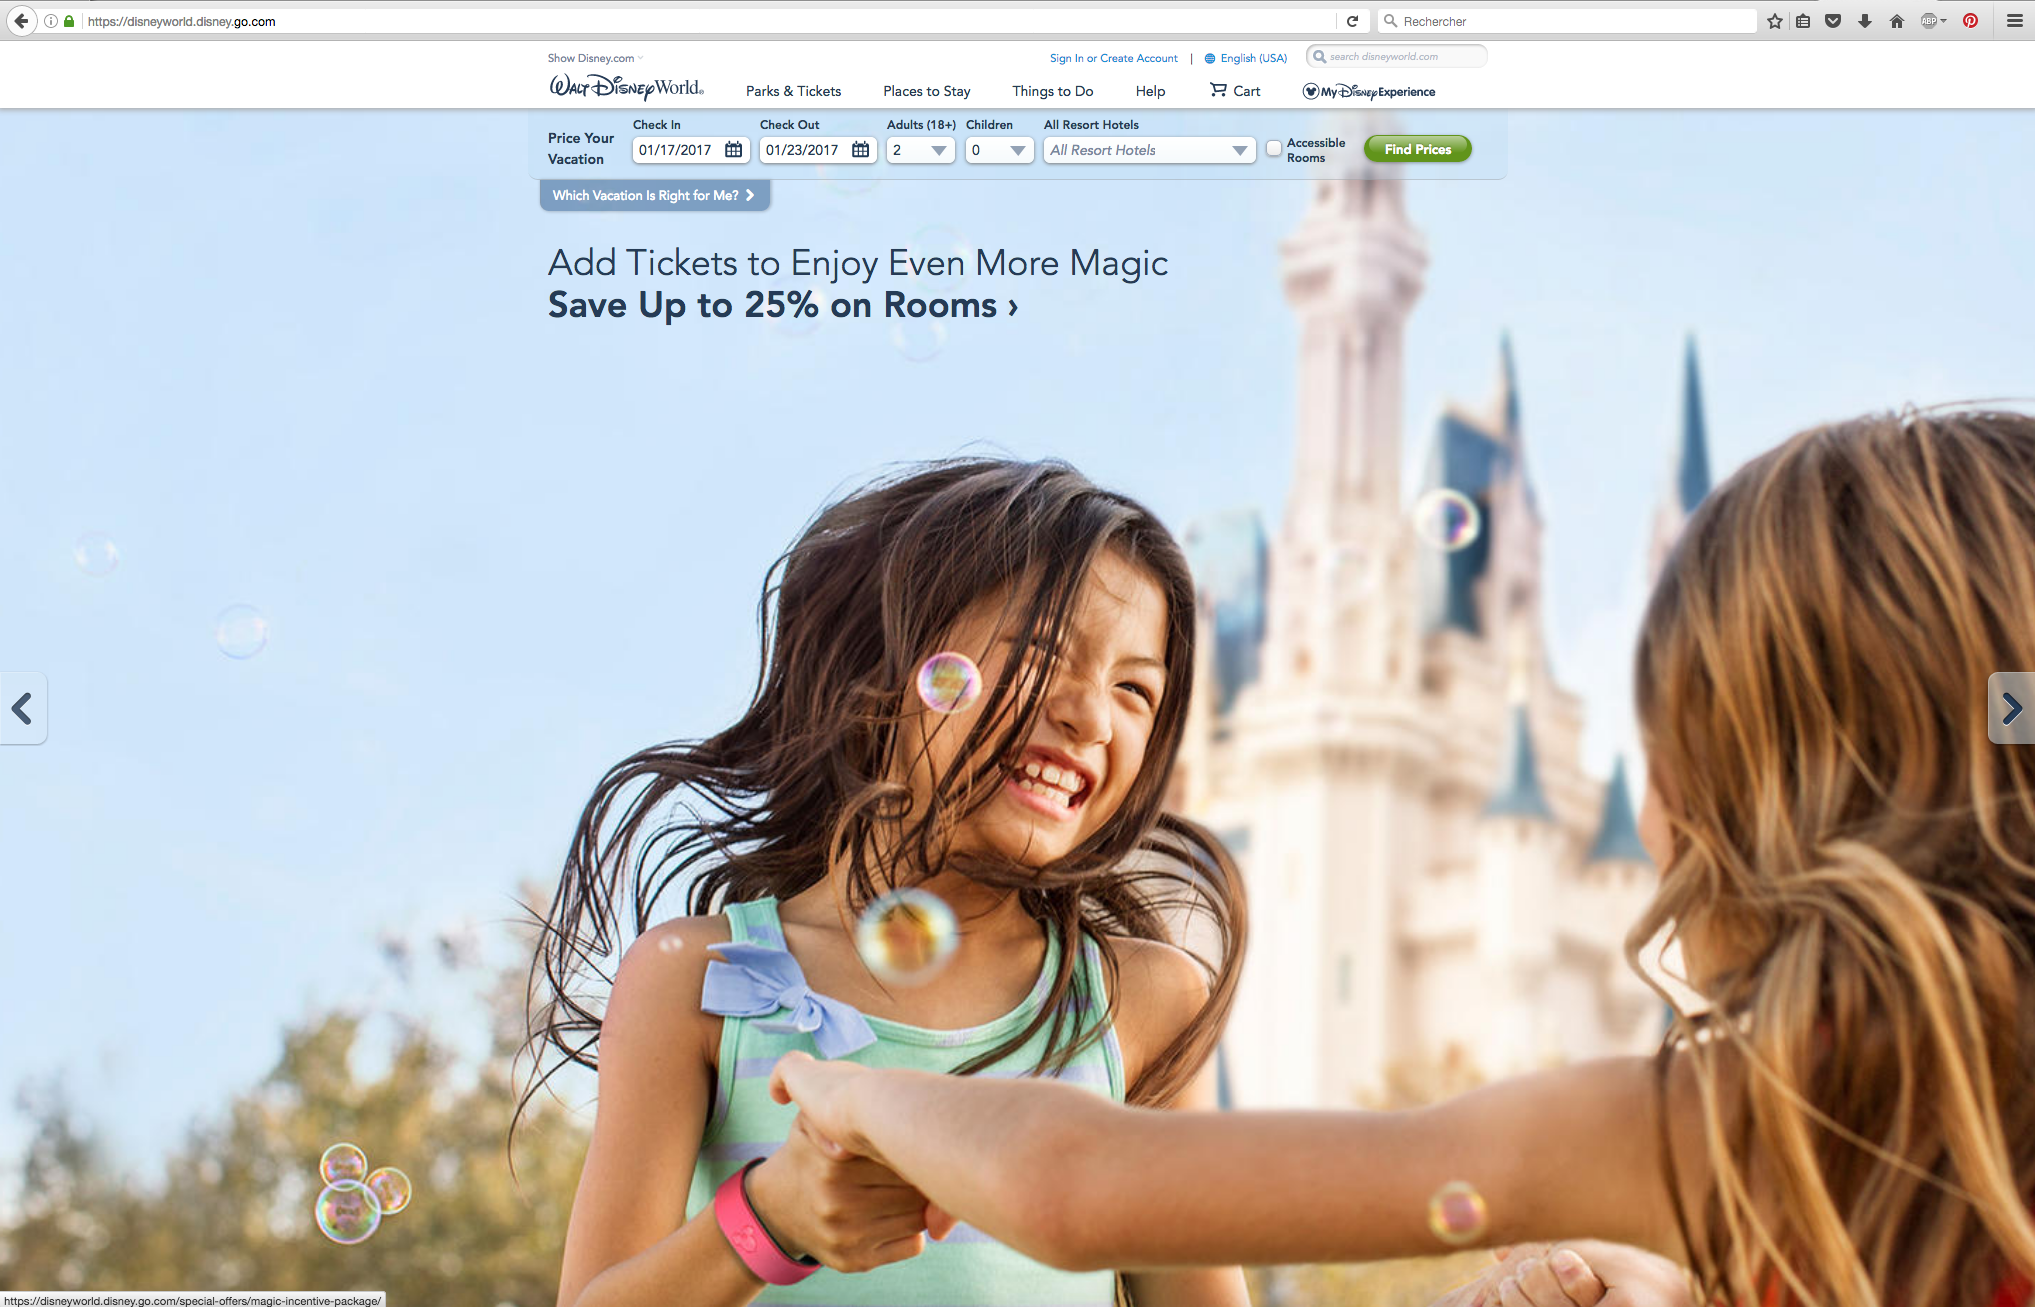Click Sign In or Create Account link
Viewport: 2035px width, 1307px height.
click(1113, 58)
